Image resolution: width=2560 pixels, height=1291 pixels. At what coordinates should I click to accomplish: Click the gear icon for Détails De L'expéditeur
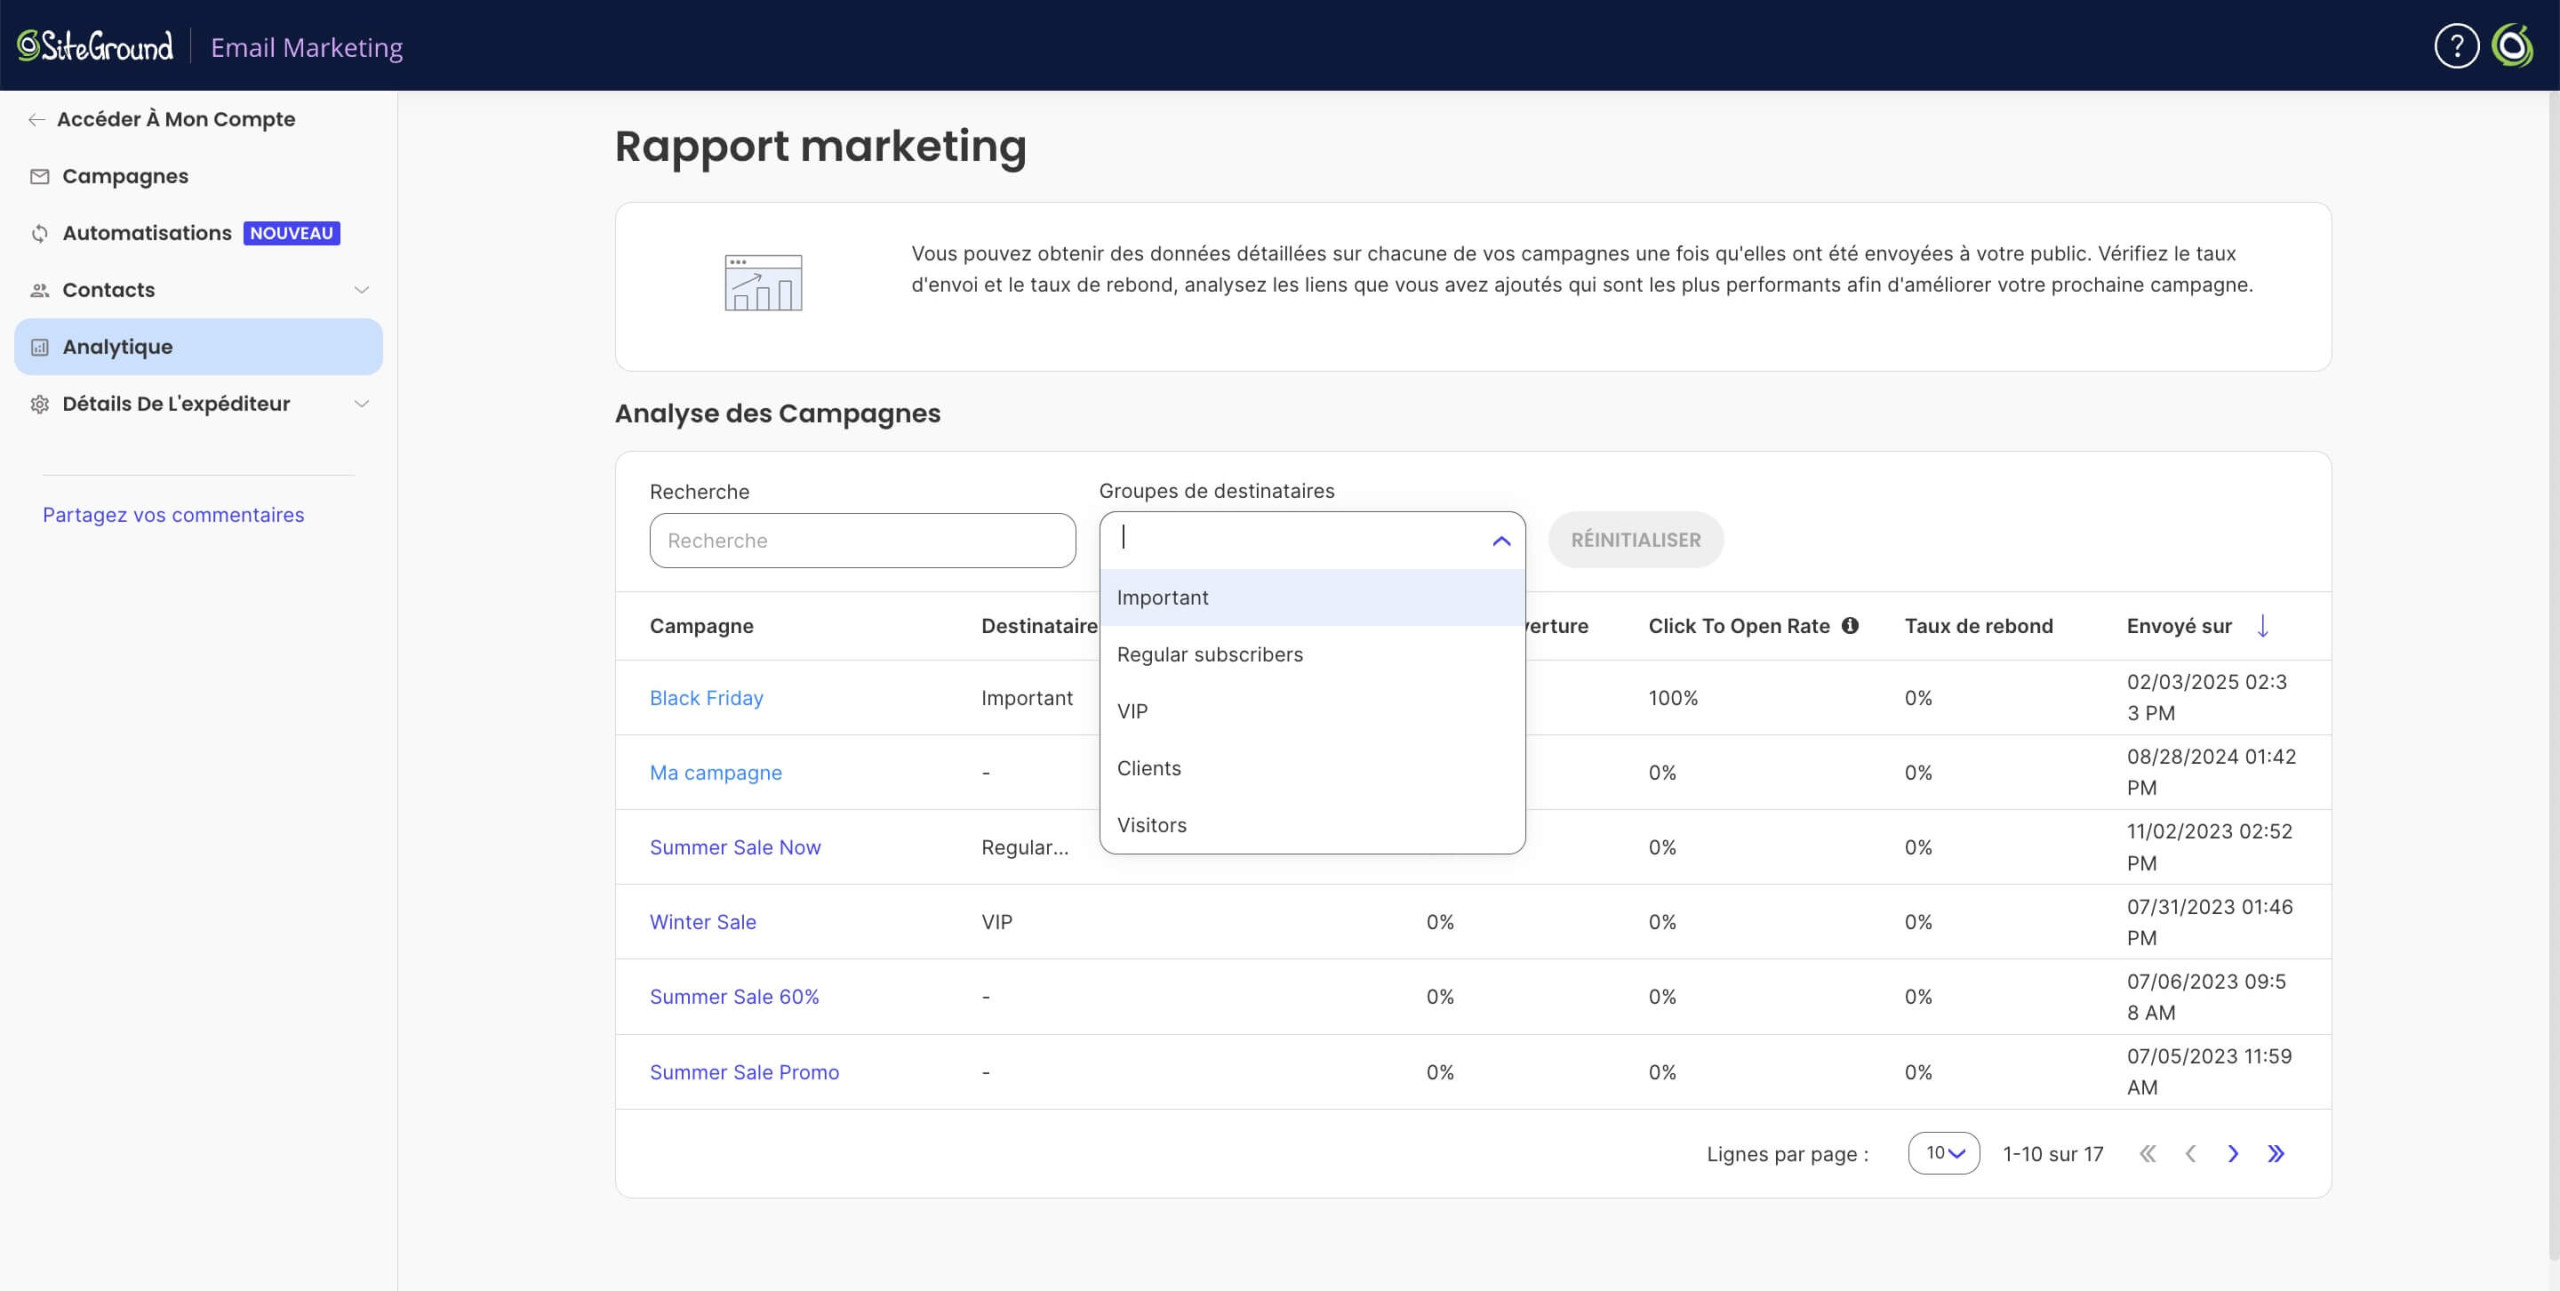(x=40, y=405)
